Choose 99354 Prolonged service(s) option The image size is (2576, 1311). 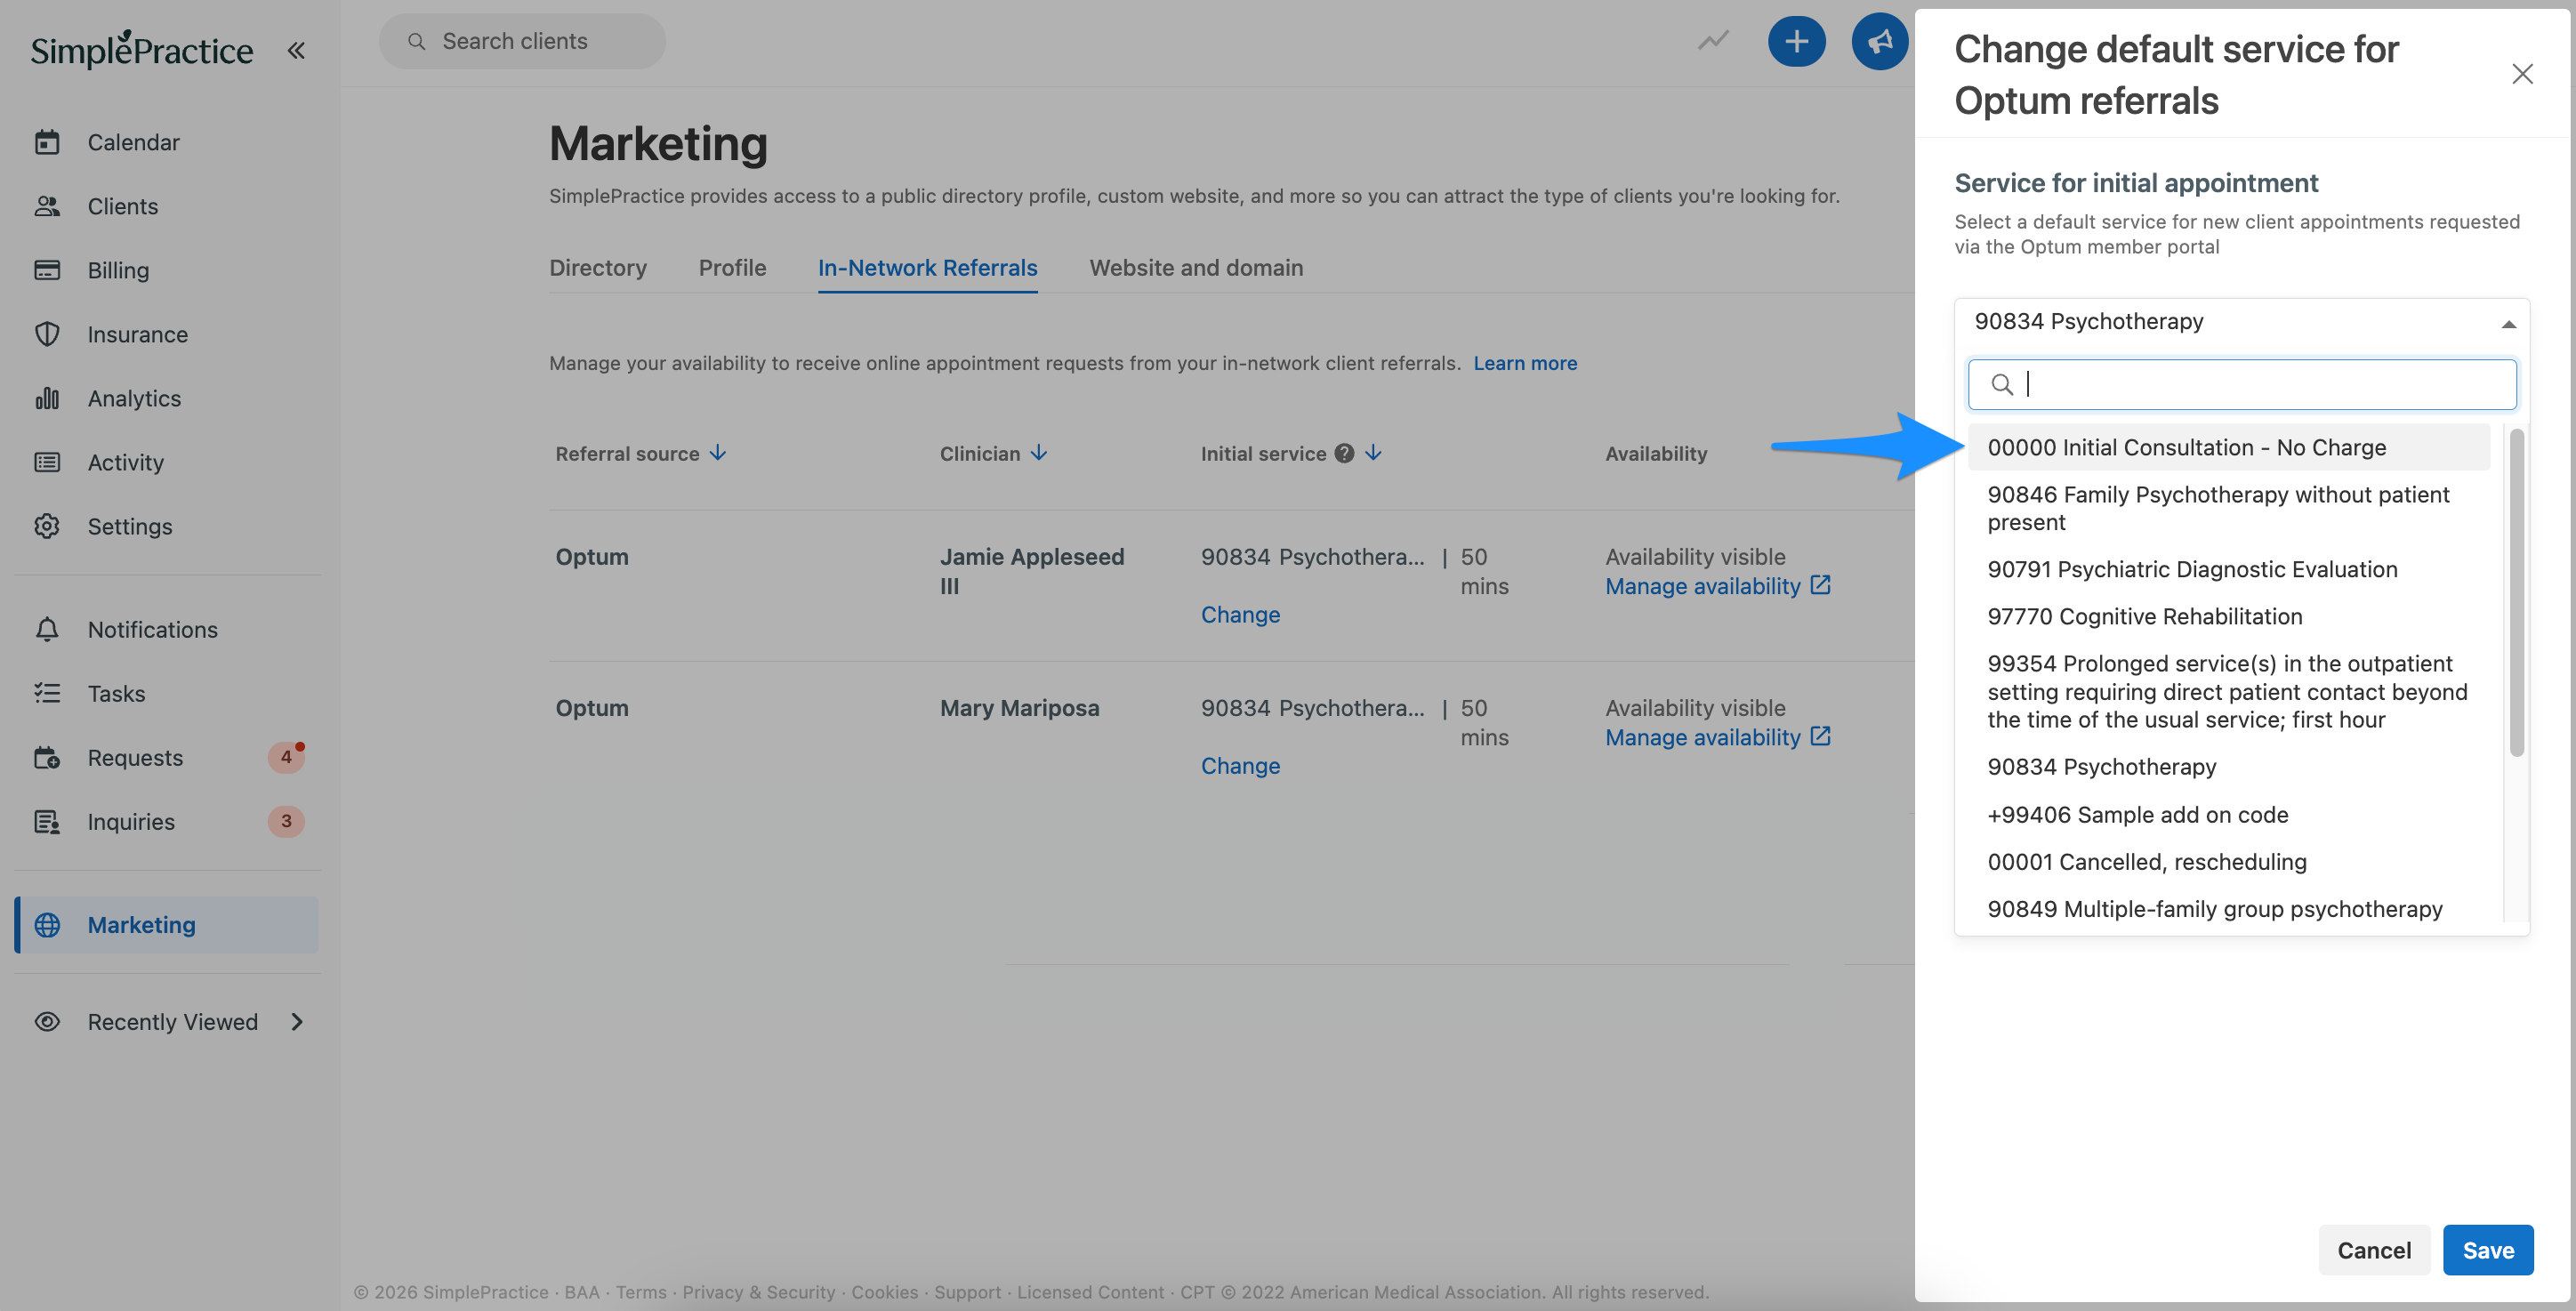(2228, 691)
